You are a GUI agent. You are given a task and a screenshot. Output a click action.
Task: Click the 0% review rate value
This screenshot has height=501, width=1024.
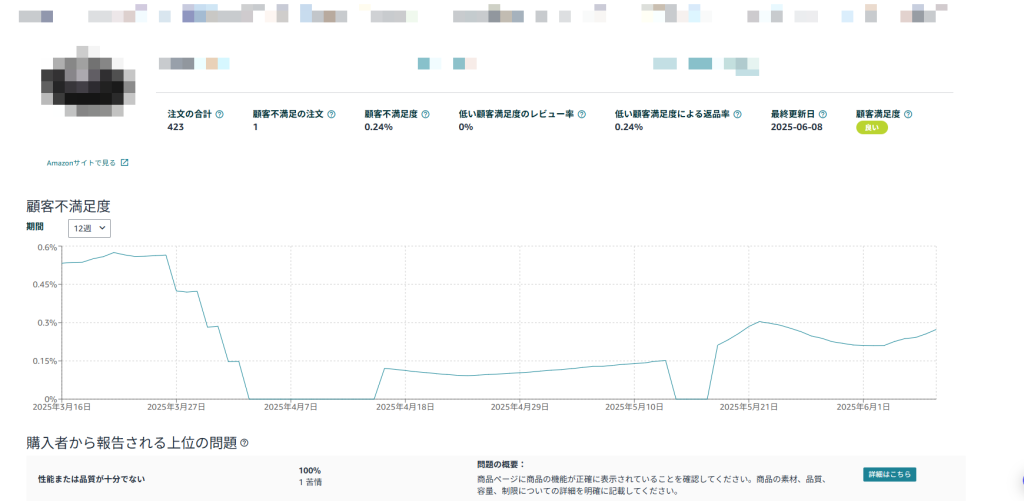pos(466,127)
